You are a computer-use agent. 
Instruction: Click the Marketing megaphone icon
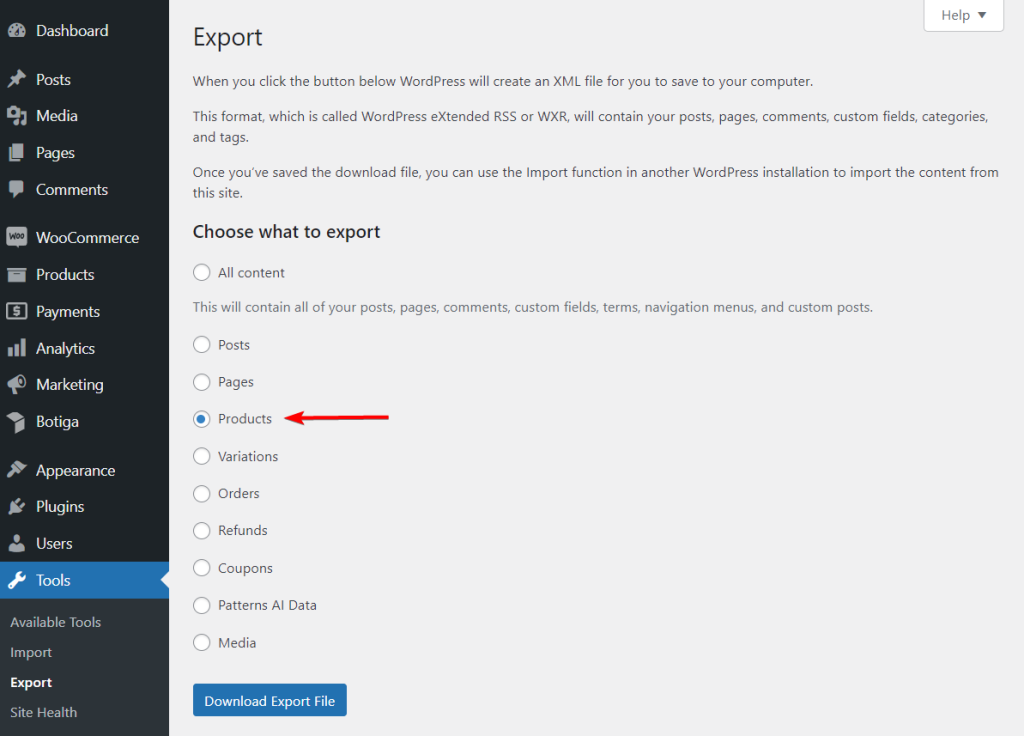(x=17, y=384)
